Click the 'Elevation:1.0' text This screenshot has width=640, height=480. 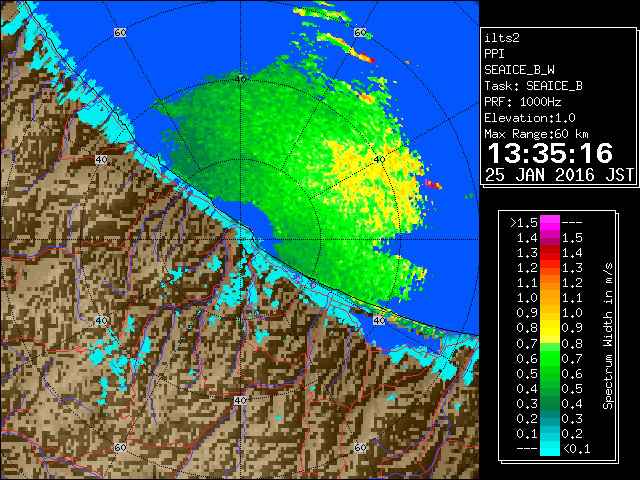coord(530,118)
